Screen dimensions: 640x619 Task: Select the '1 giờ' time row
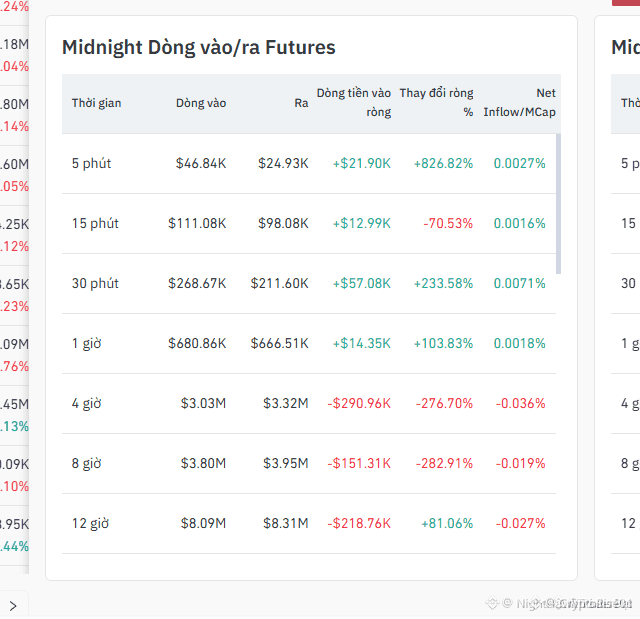coord(309,344)
